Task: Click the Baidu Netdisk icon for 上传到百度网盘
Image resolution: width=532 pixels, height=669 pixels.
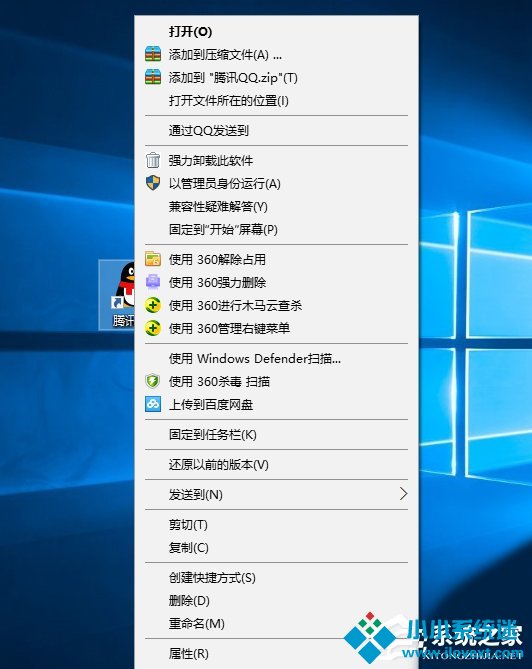Action: 153,404
